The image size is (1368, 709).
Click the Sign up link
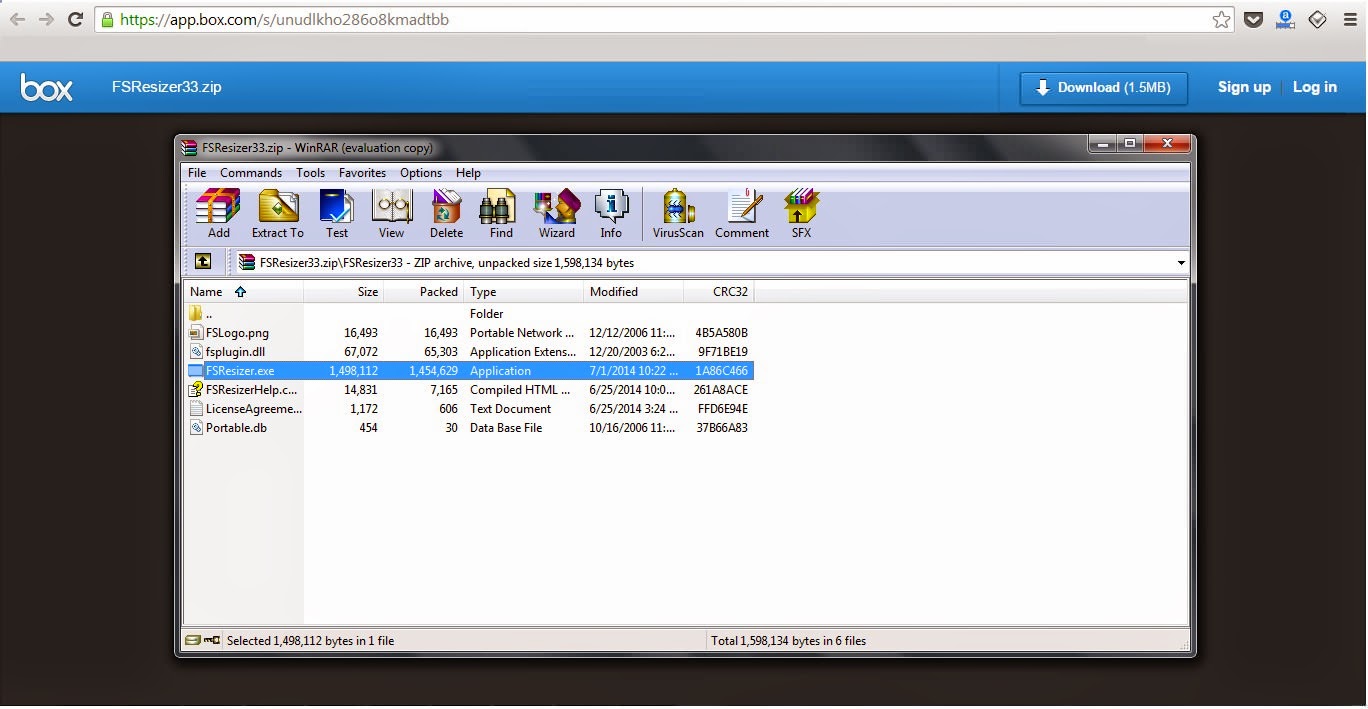pos(1244,87)
